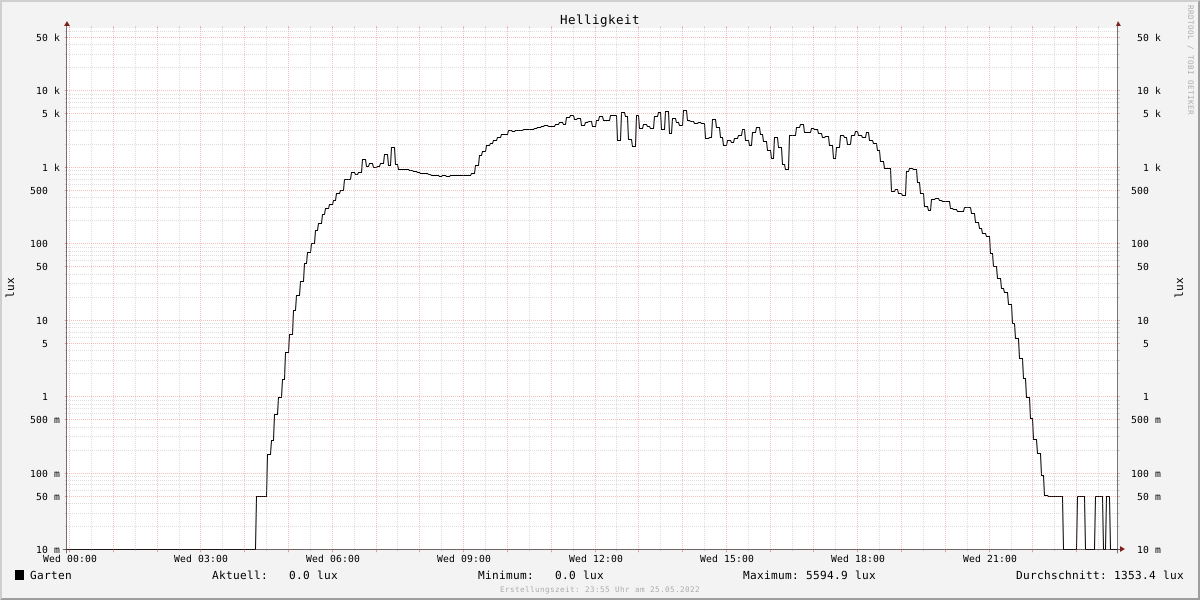
Task: Click the "Wed 18:00" time axis label
Action: (x=858, y=559)
